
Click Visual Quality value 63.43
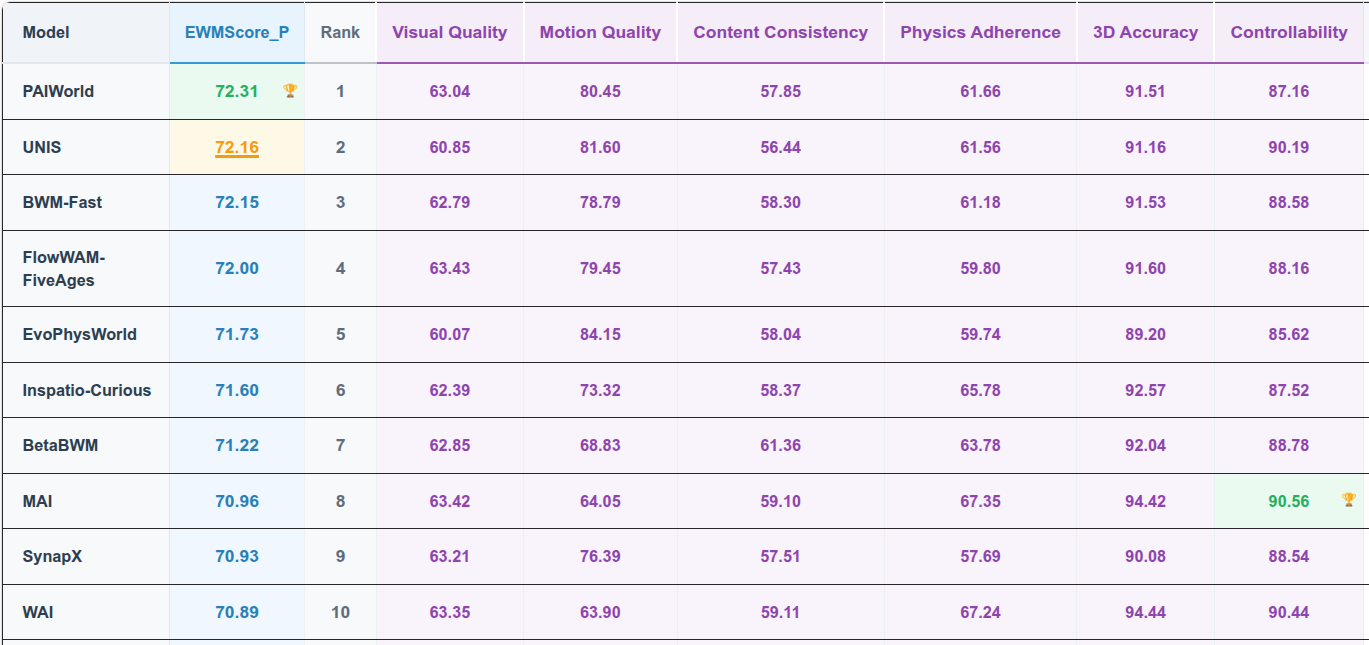[x=450, y=268]
